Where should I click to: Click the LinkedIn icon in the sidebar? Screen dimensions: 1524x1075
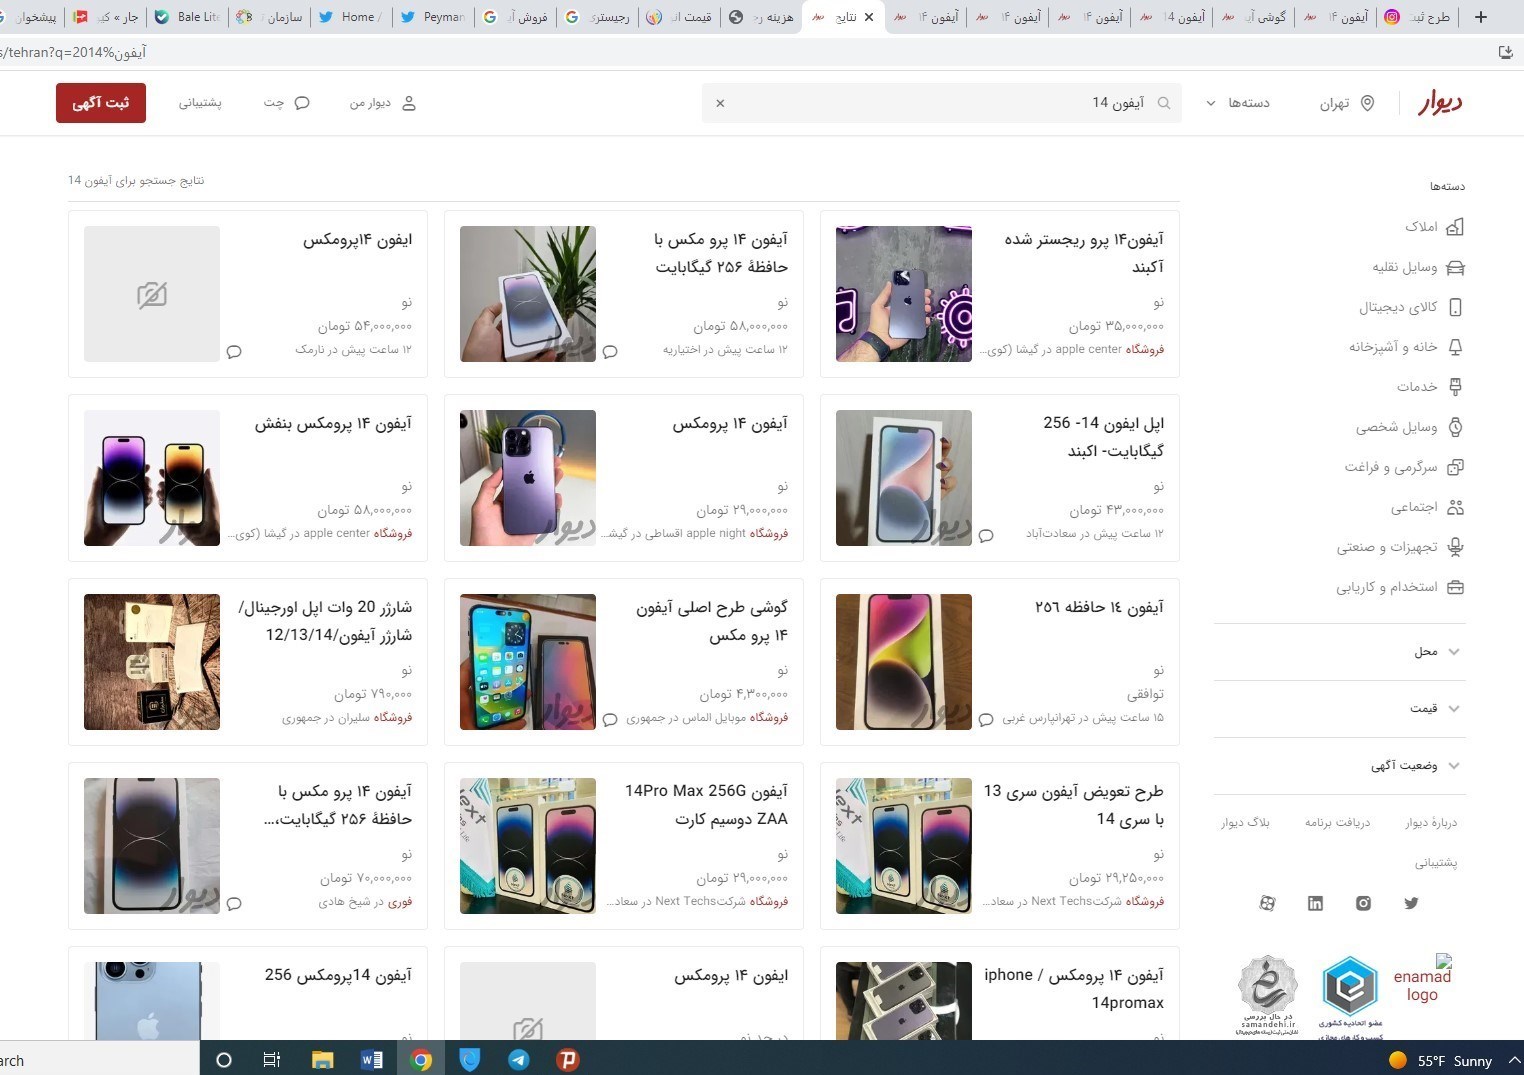click(x=1315, y=903)
